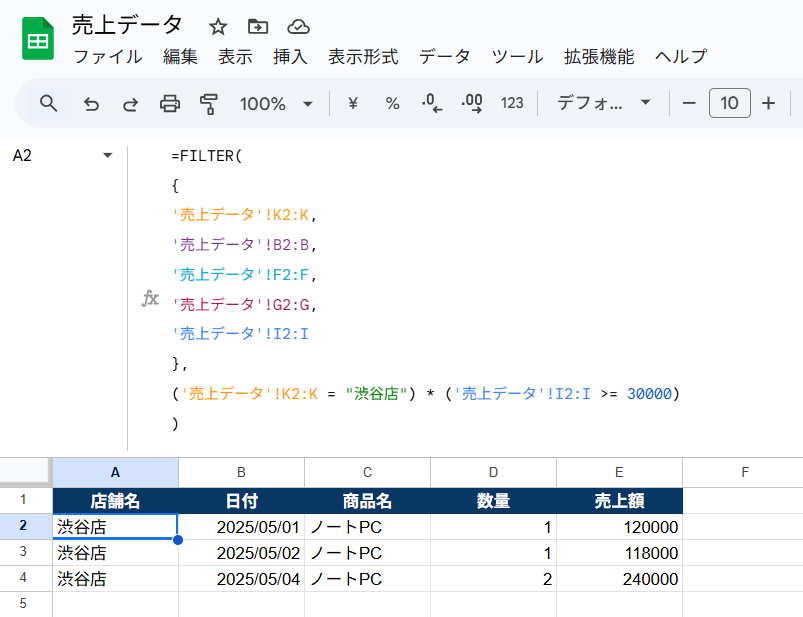Select row 3 header
Viewport: 803px width, 617px height.
point(26,552)
